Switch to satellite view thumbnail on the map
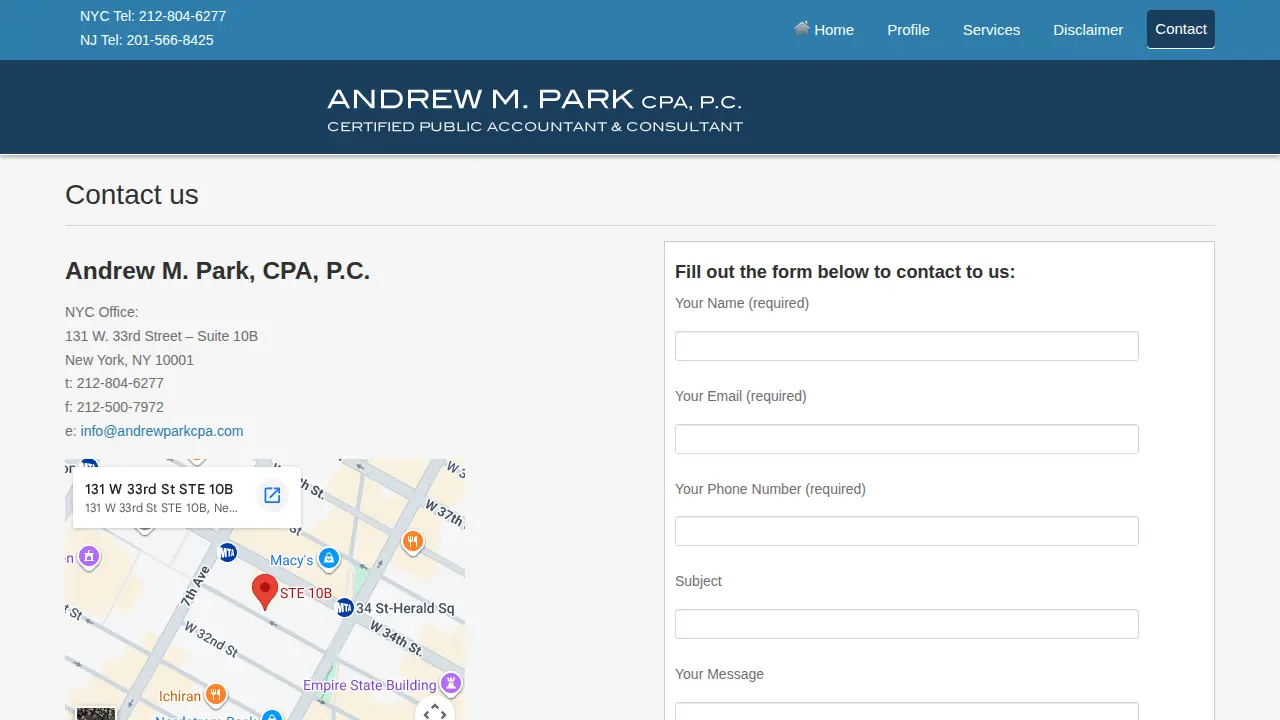 (x=96, y=713)
